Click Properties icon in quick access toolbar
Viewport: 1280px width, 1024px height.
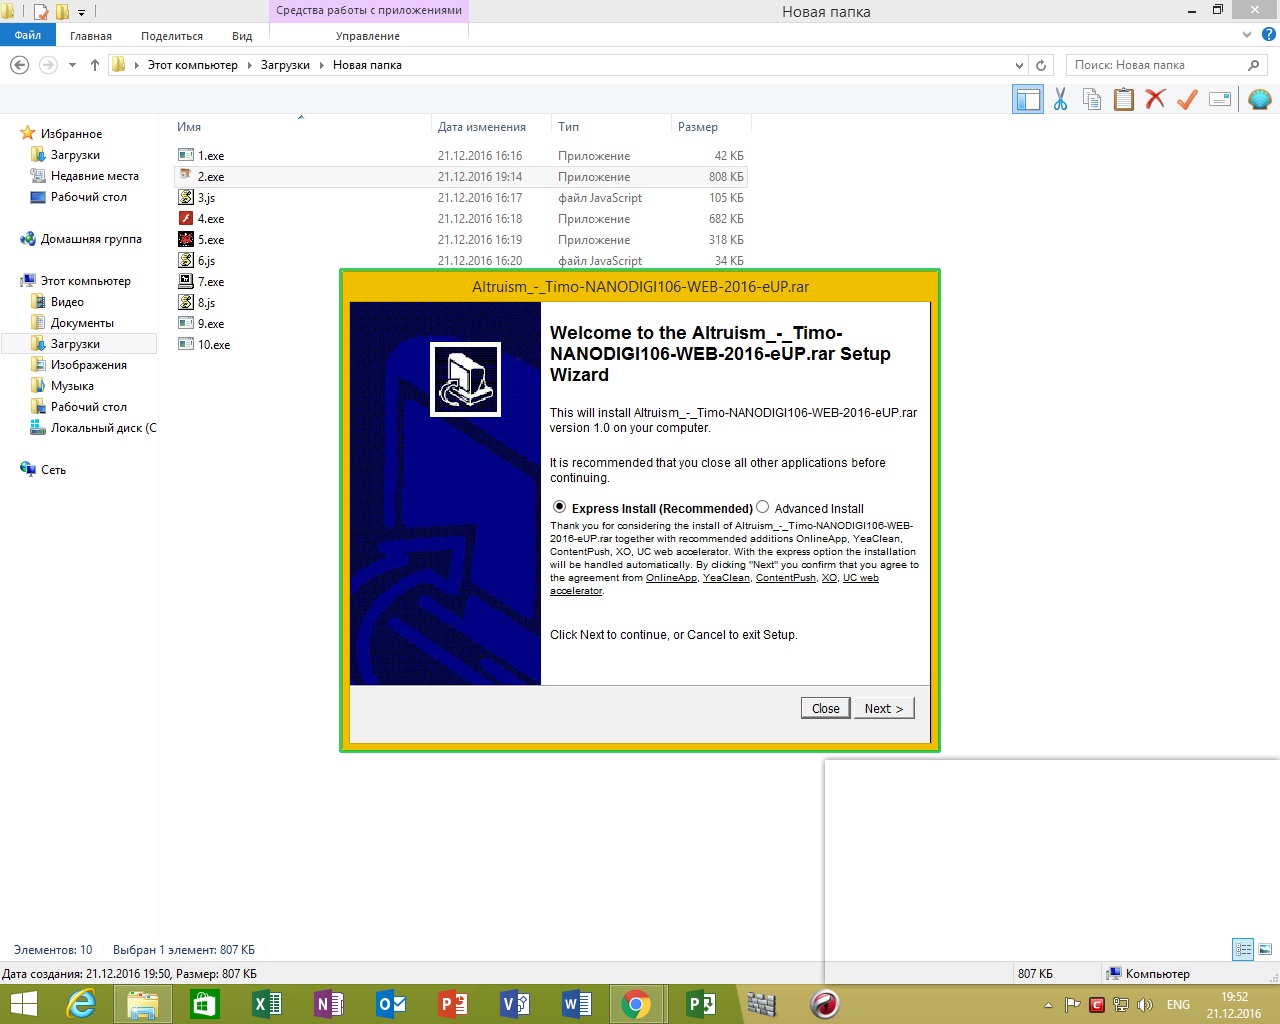(41, 12)
